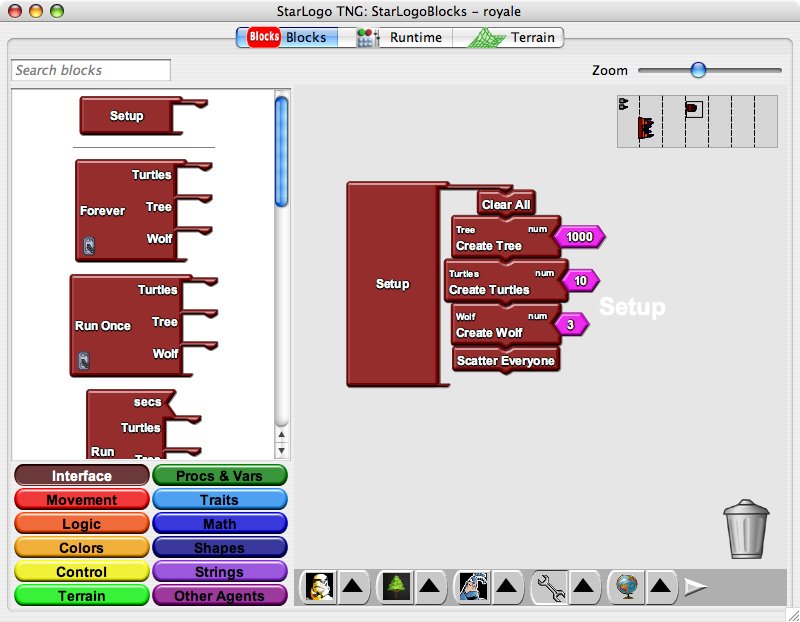Switch to the Terrain tab at top
Image resolution: width=800 pixels, height=622 pixels.
pyautogui.click(x=510, y=37)
